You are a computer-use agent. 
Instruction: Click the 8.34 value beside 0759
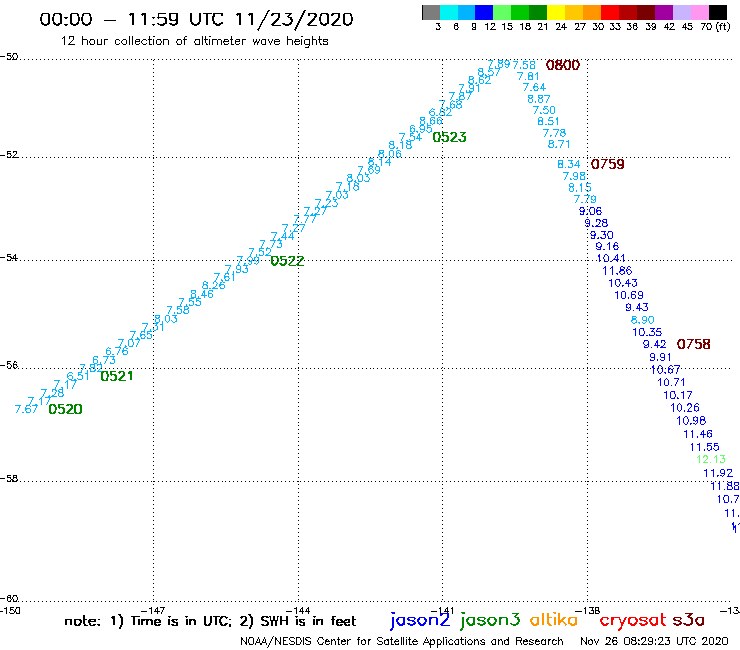569,164
